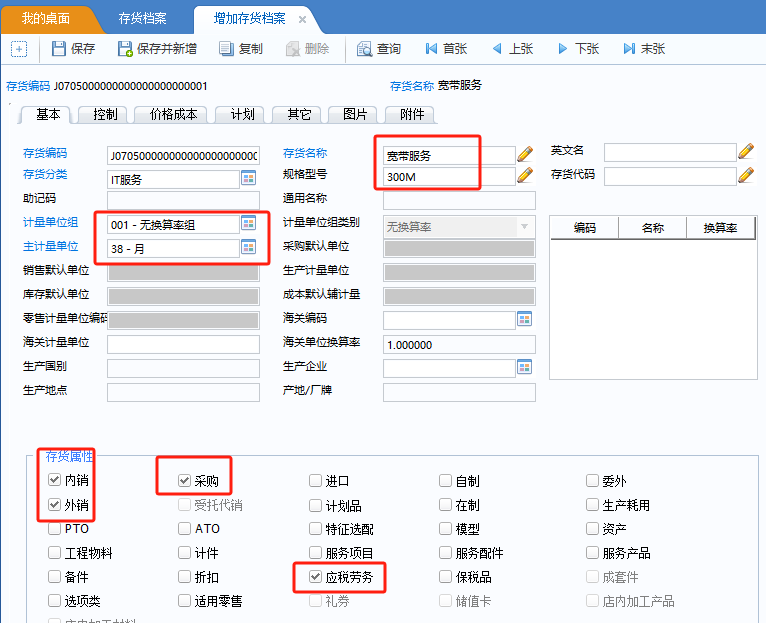Switch to the 控制 tab
Image resolution: width=766 pixels, height=623 pixels.
click(x=104, y=115)
